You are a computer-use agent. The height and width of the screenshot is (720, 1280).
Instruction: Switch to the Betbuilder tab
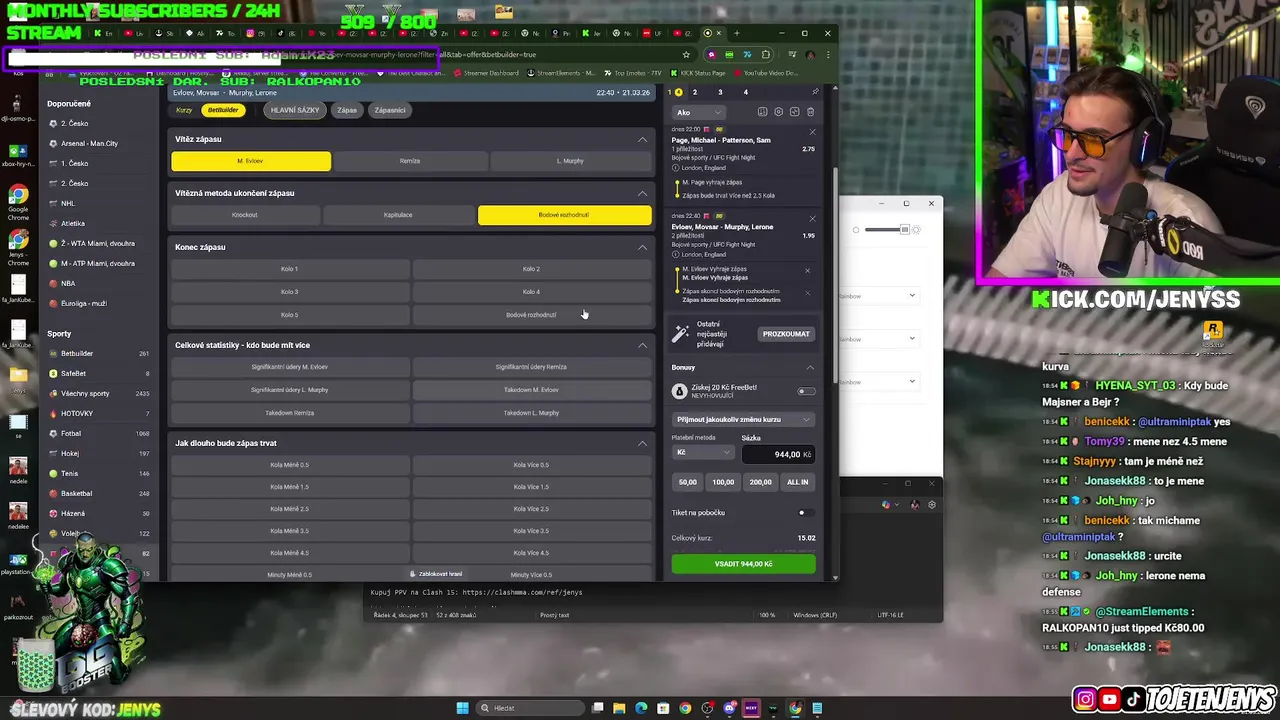coord(223,110)
